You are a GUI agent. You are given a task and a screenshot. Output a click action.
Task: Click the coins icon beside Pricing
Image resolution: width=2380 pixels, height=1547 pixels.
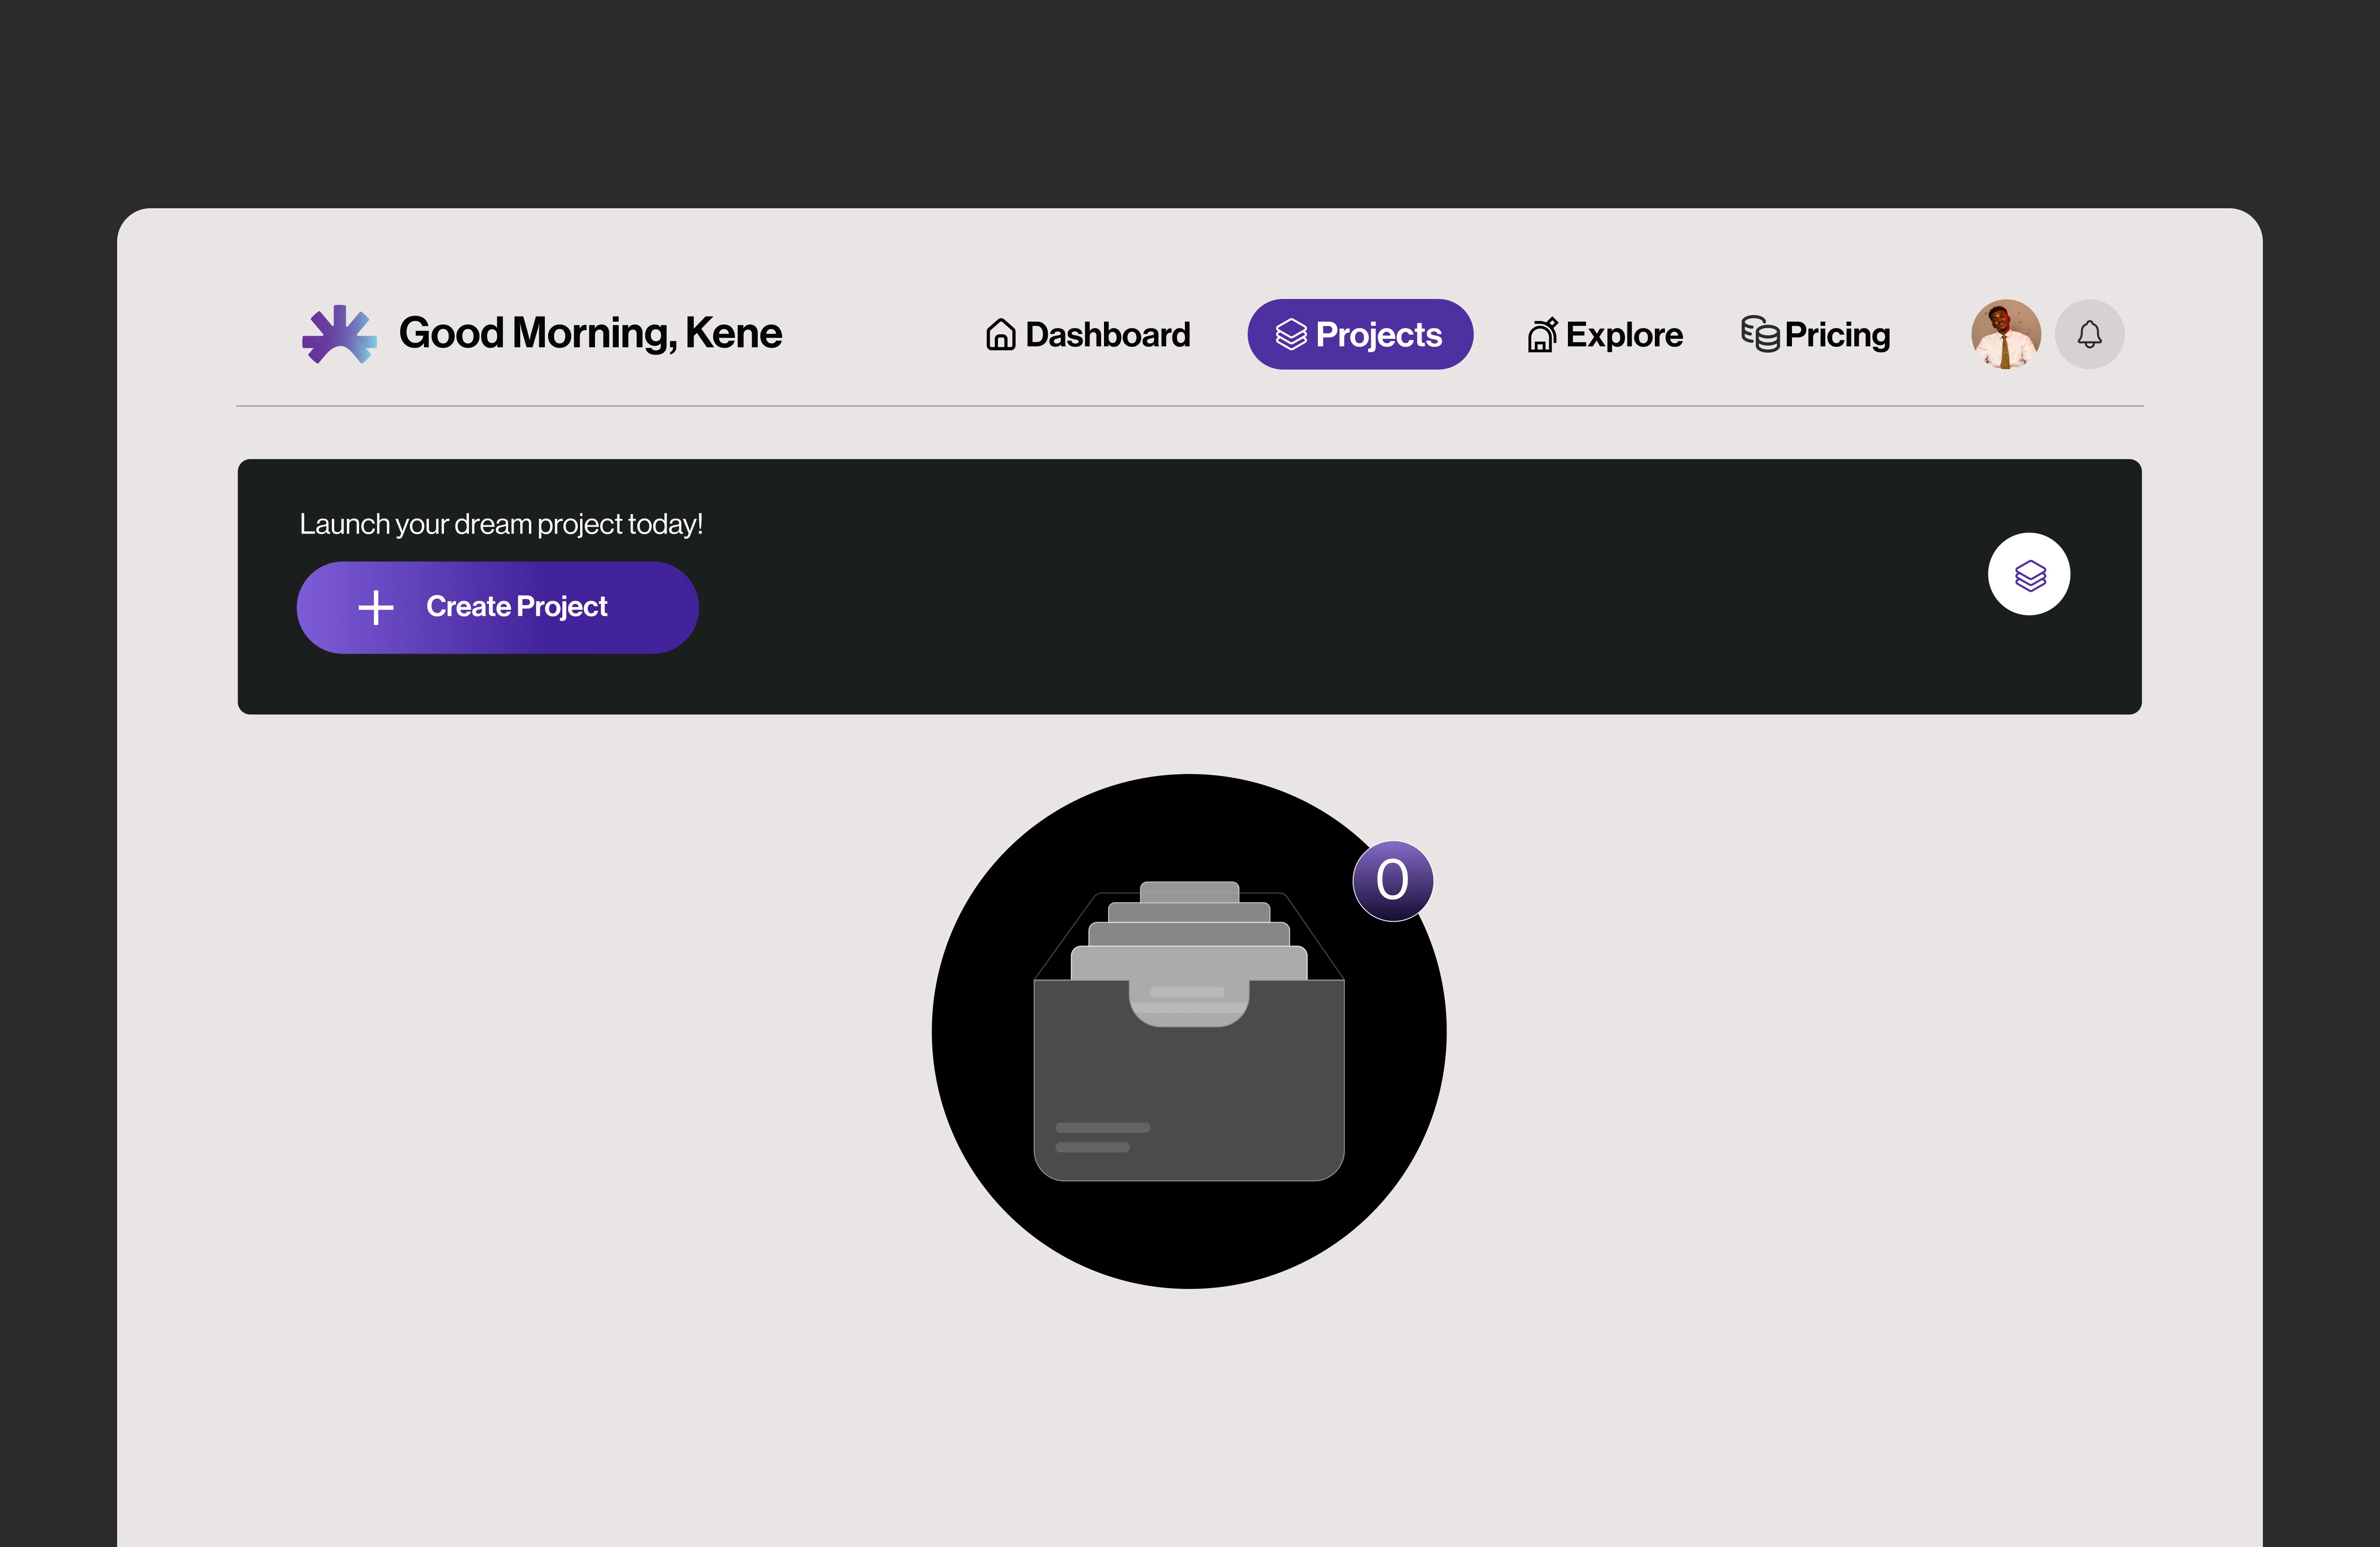point(1760,334)
